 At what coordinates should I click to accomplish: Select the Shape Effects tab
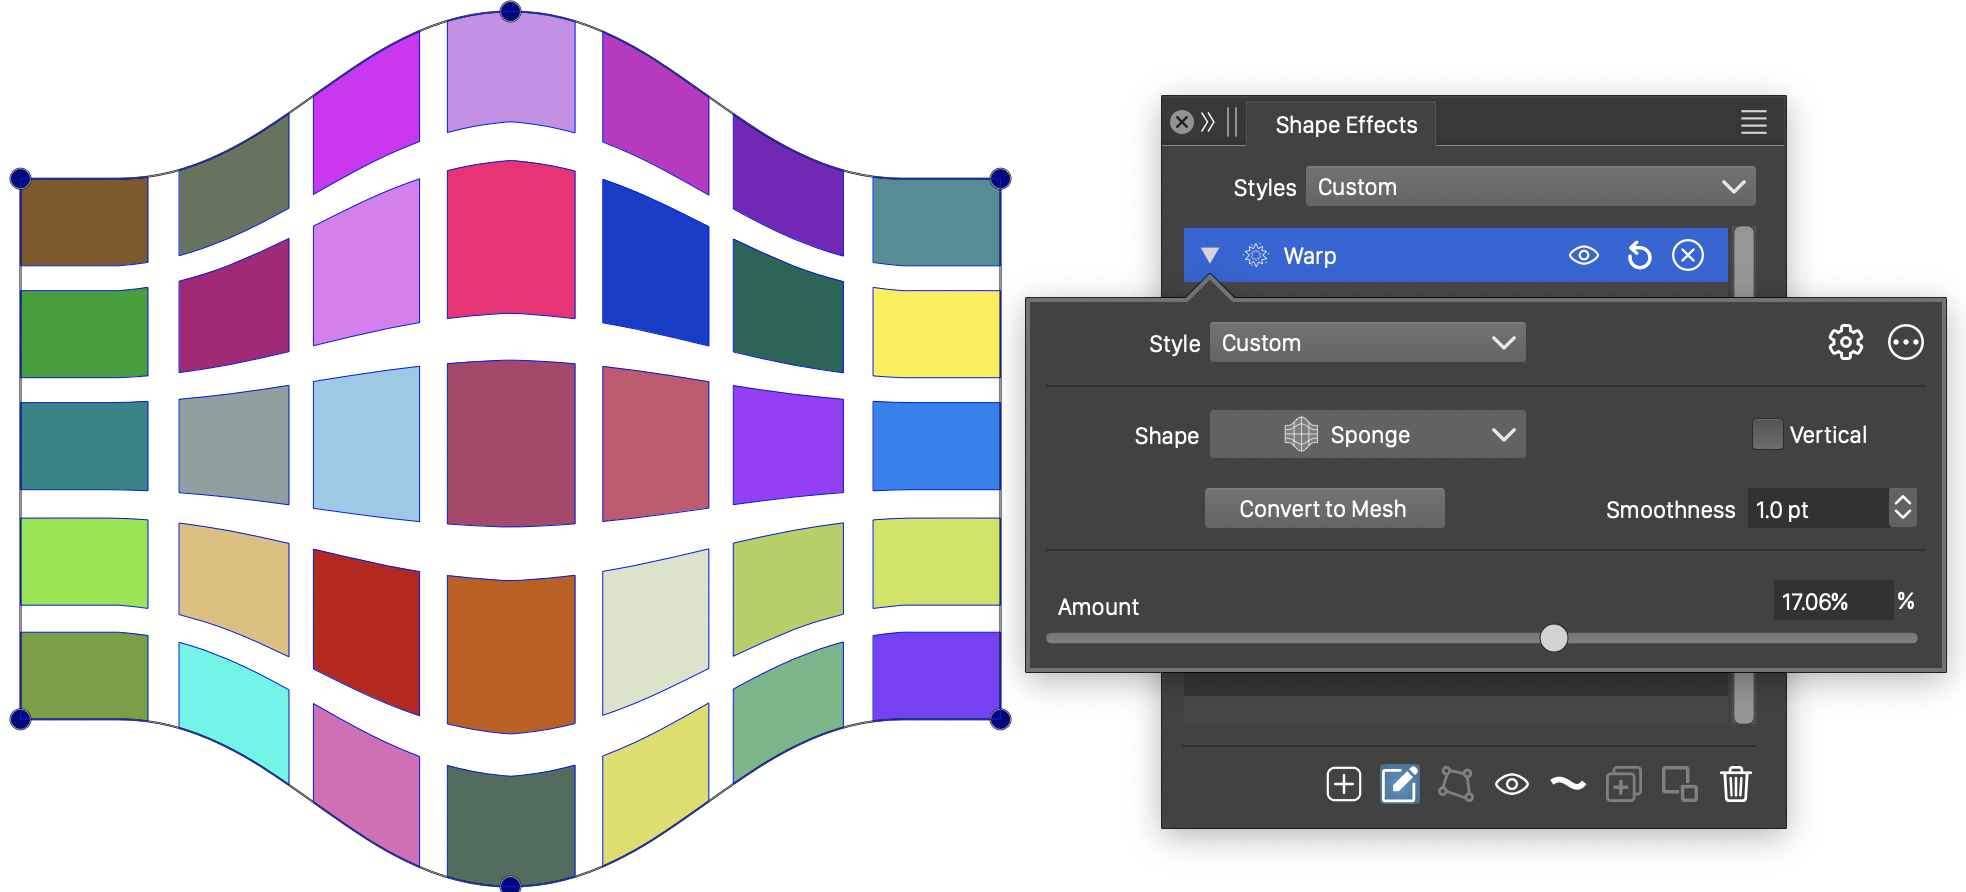pyautogui.click(x=1345, y=125)
